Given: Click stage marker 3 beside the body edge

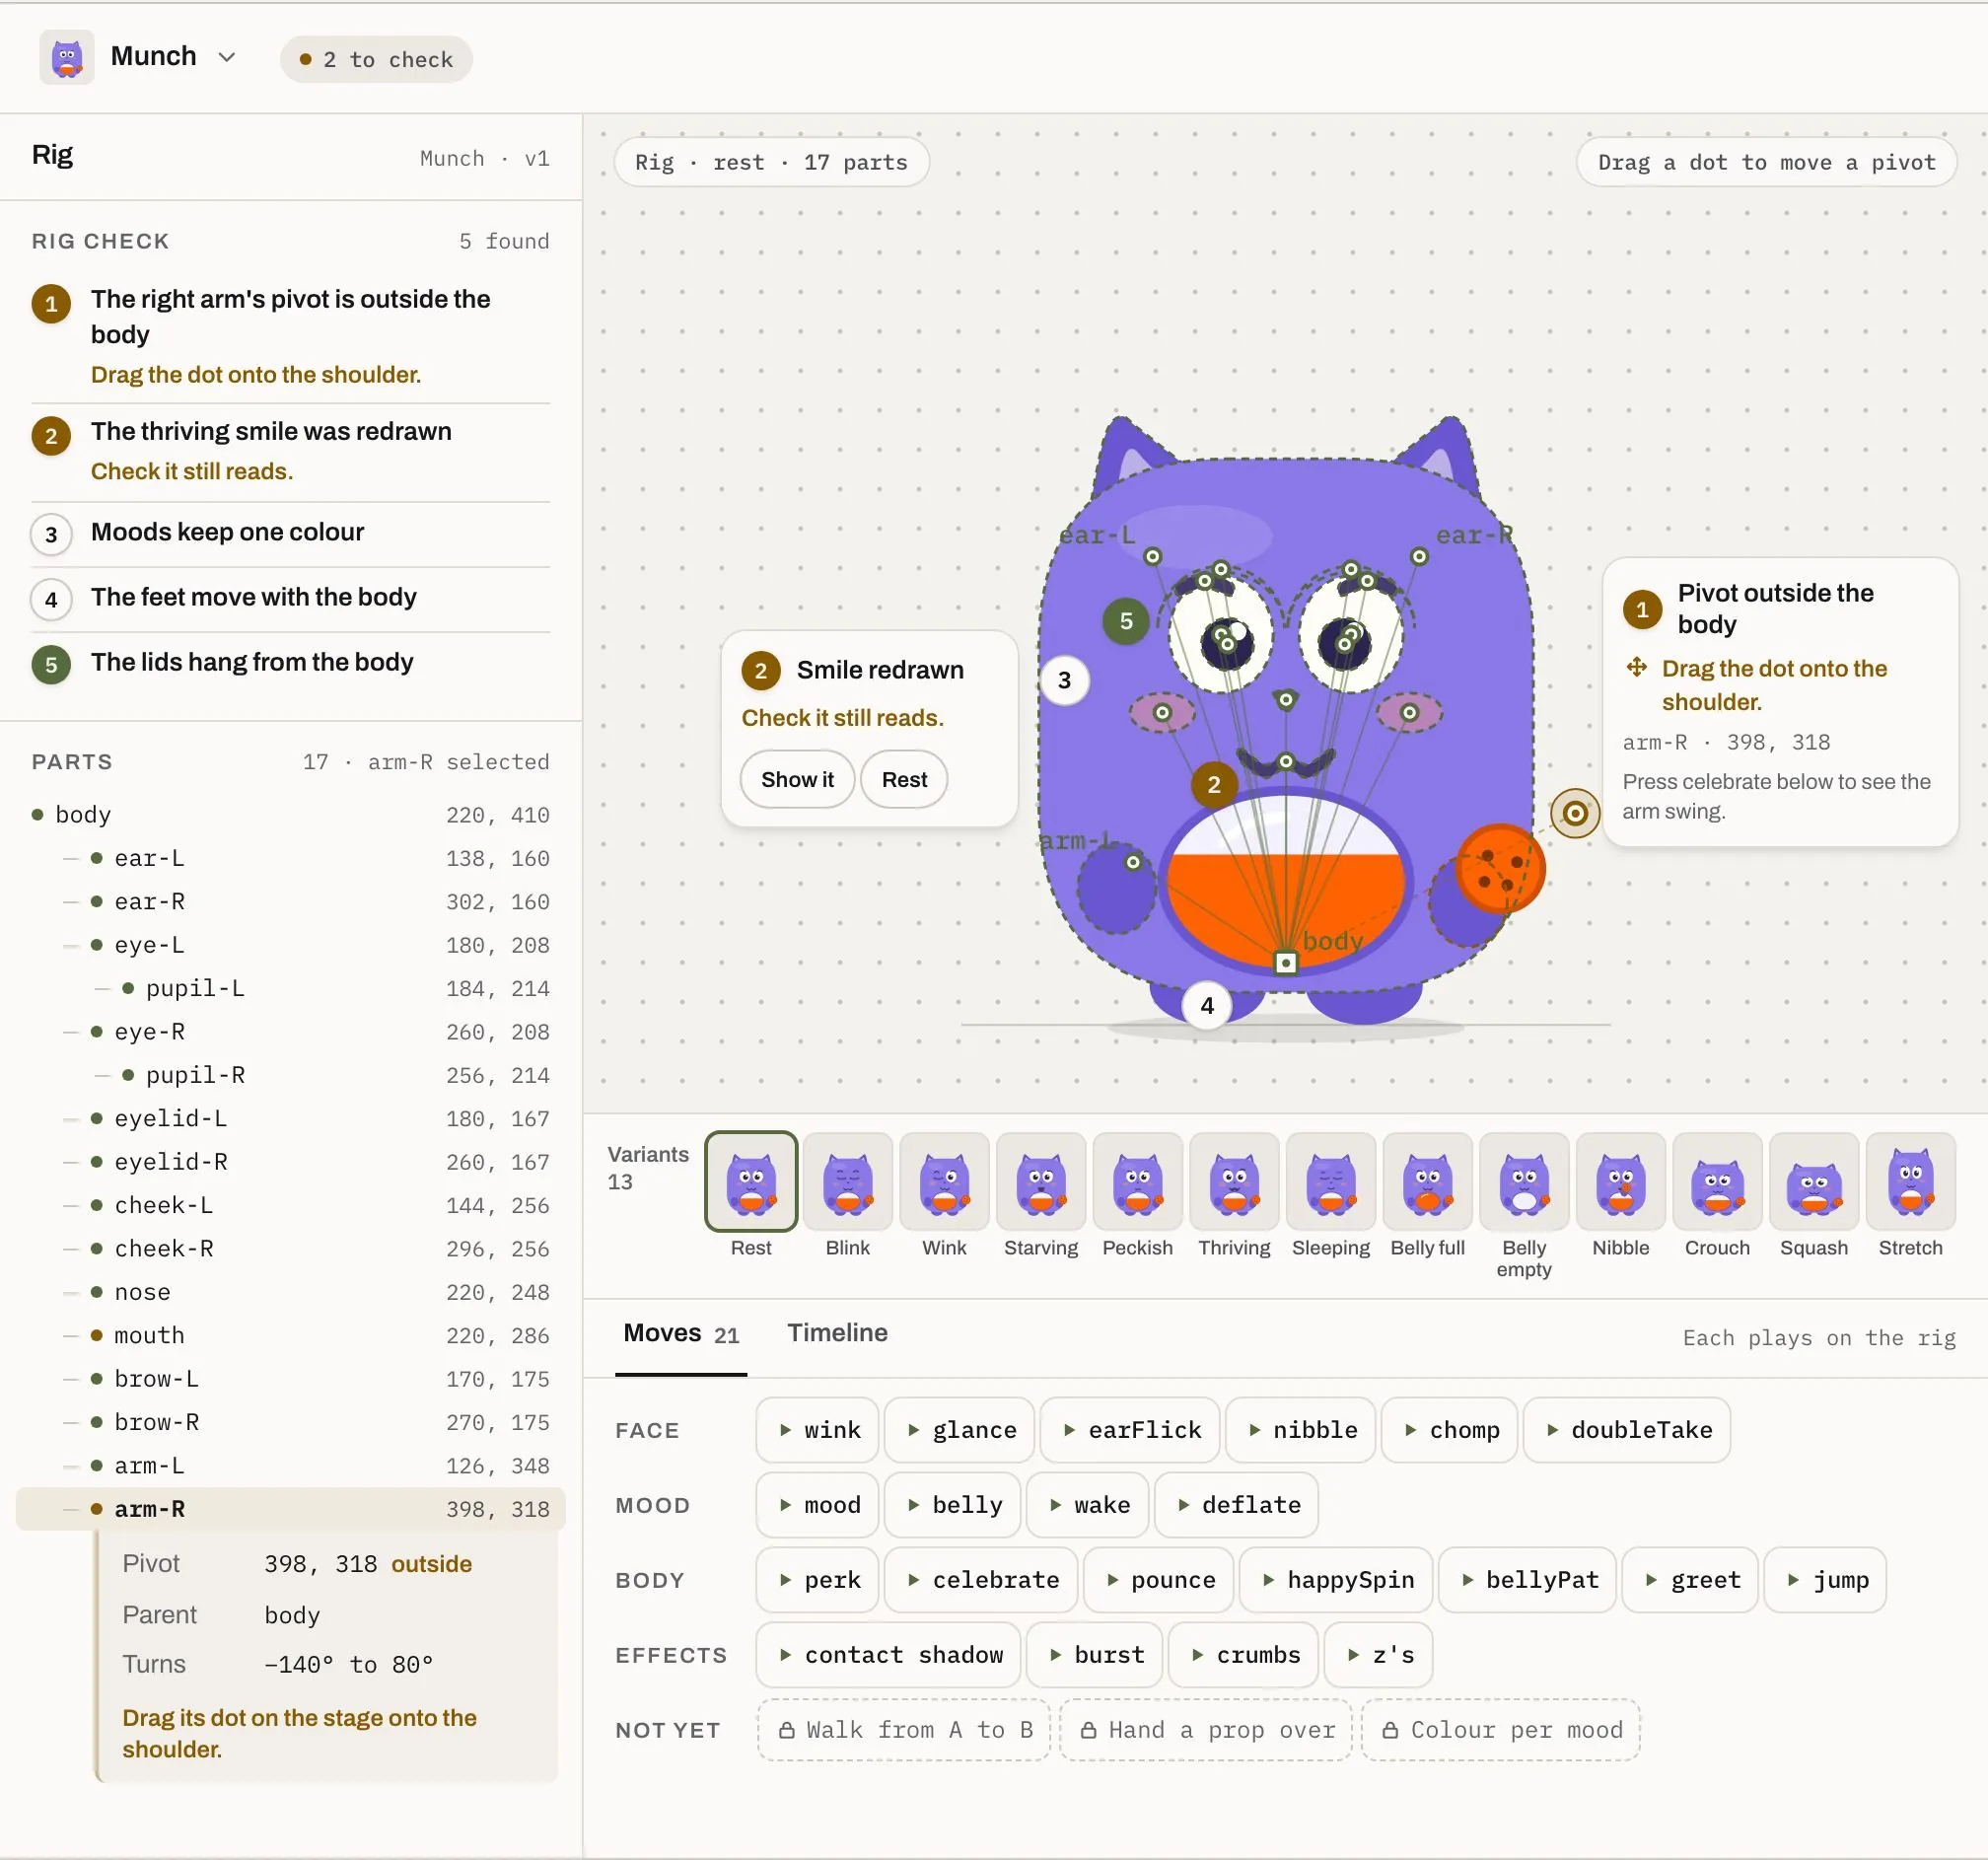Looking at the screenshot, I should coord(1064,680).
